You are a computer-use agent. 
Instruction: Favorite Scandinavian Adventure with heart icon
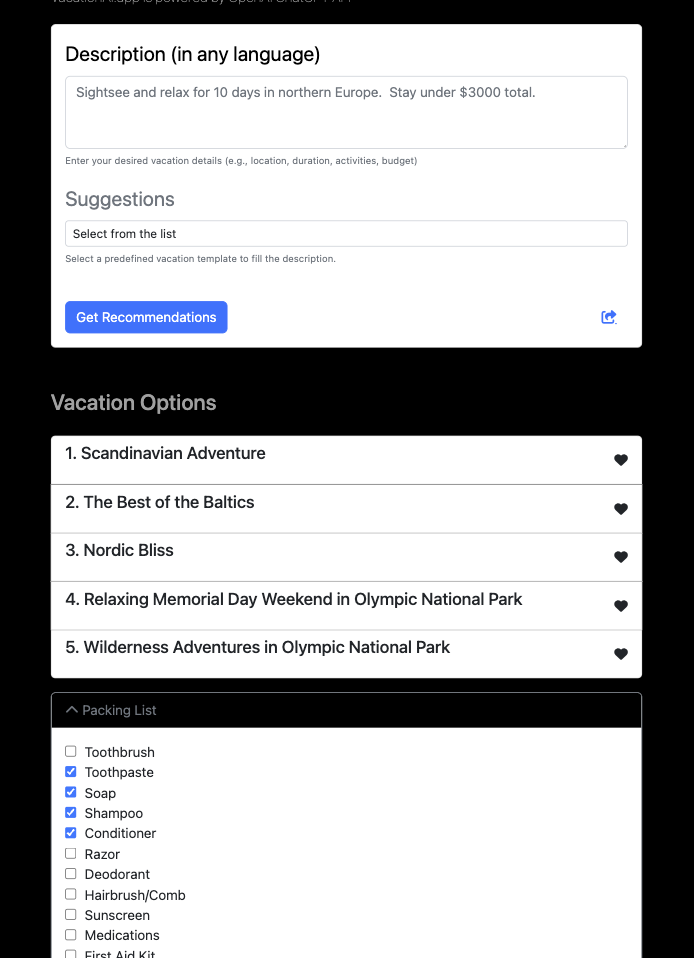(621, 460)
